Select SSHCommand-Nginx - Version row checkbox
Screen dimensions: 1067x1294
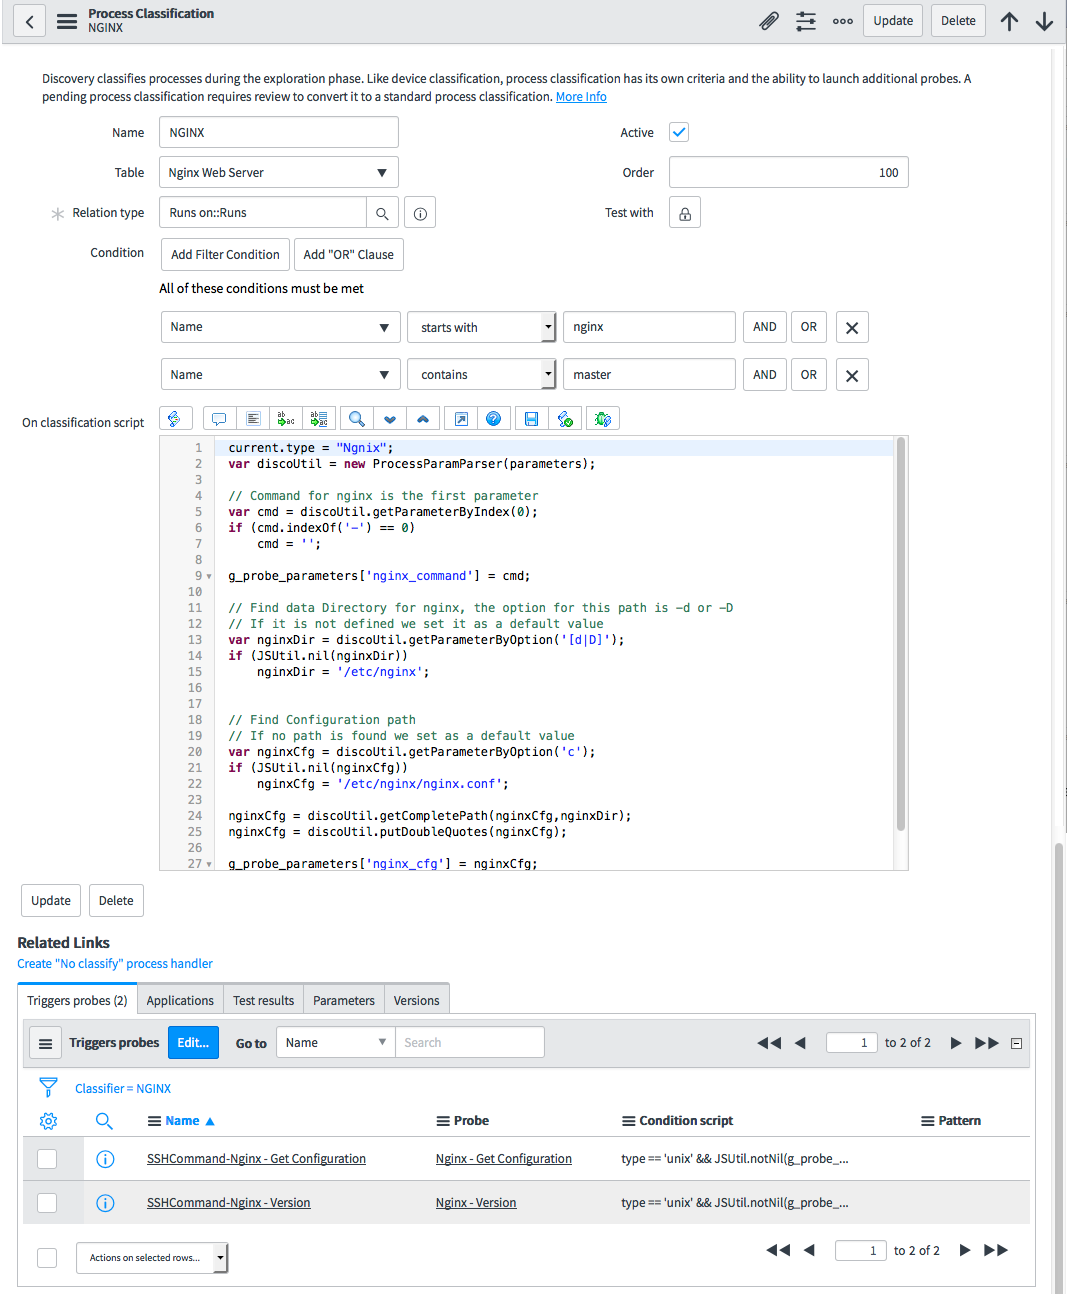tap(47, 1203)
